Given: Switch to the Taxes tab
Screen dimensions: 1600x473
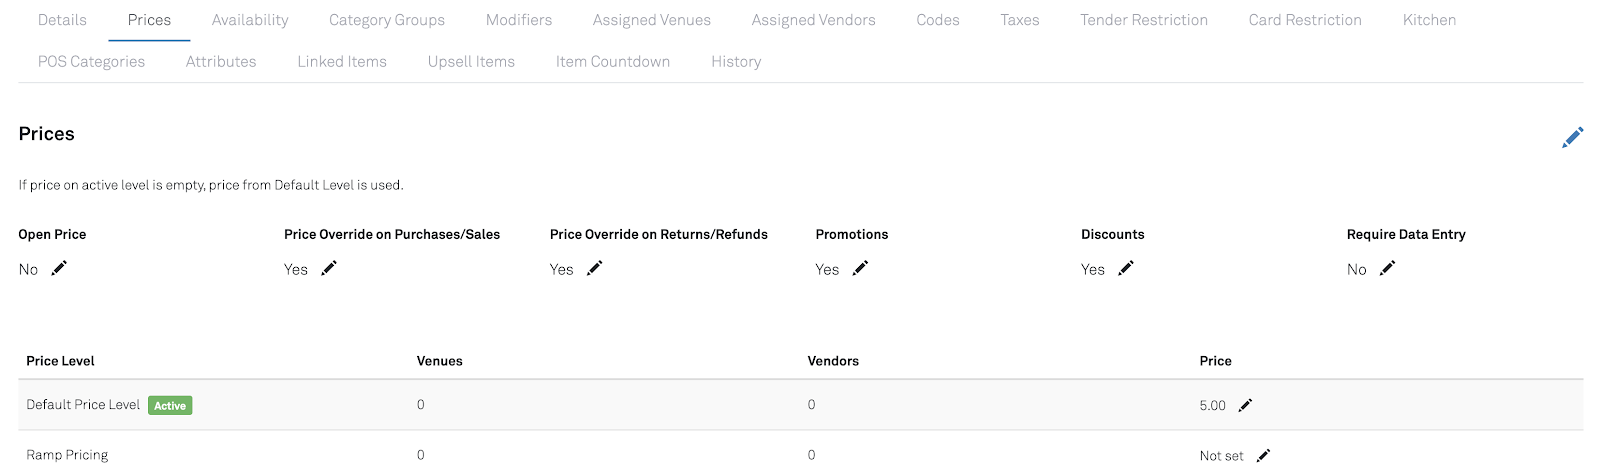Looking at the screenshot, I should coord(1020,20).
